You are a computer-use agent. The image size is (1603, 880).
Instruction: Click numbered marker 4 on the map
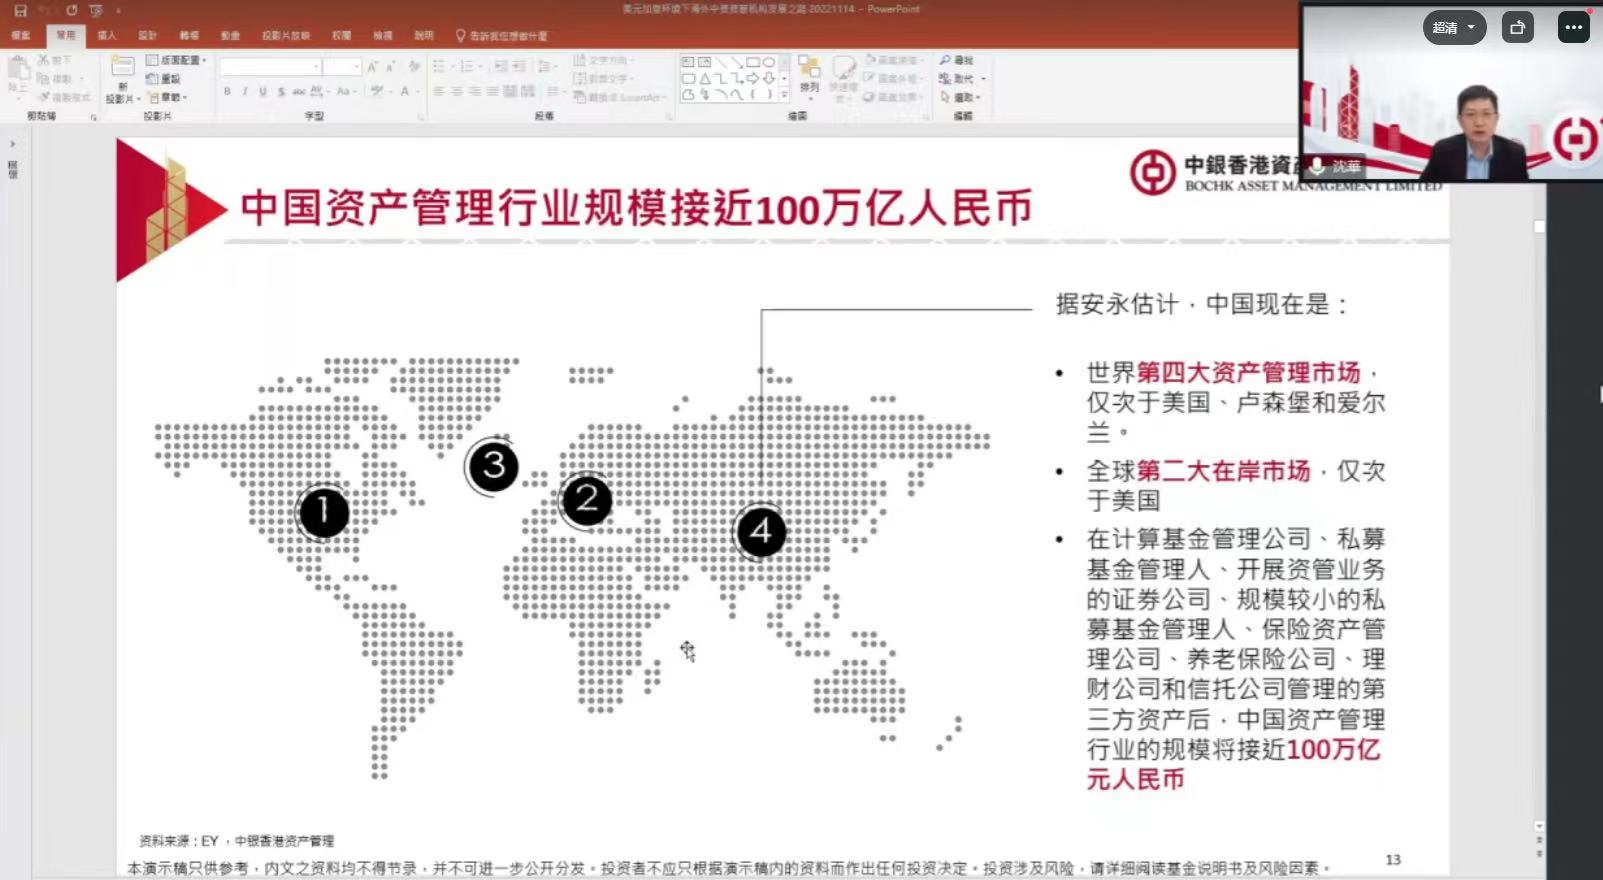pos(760,531)
